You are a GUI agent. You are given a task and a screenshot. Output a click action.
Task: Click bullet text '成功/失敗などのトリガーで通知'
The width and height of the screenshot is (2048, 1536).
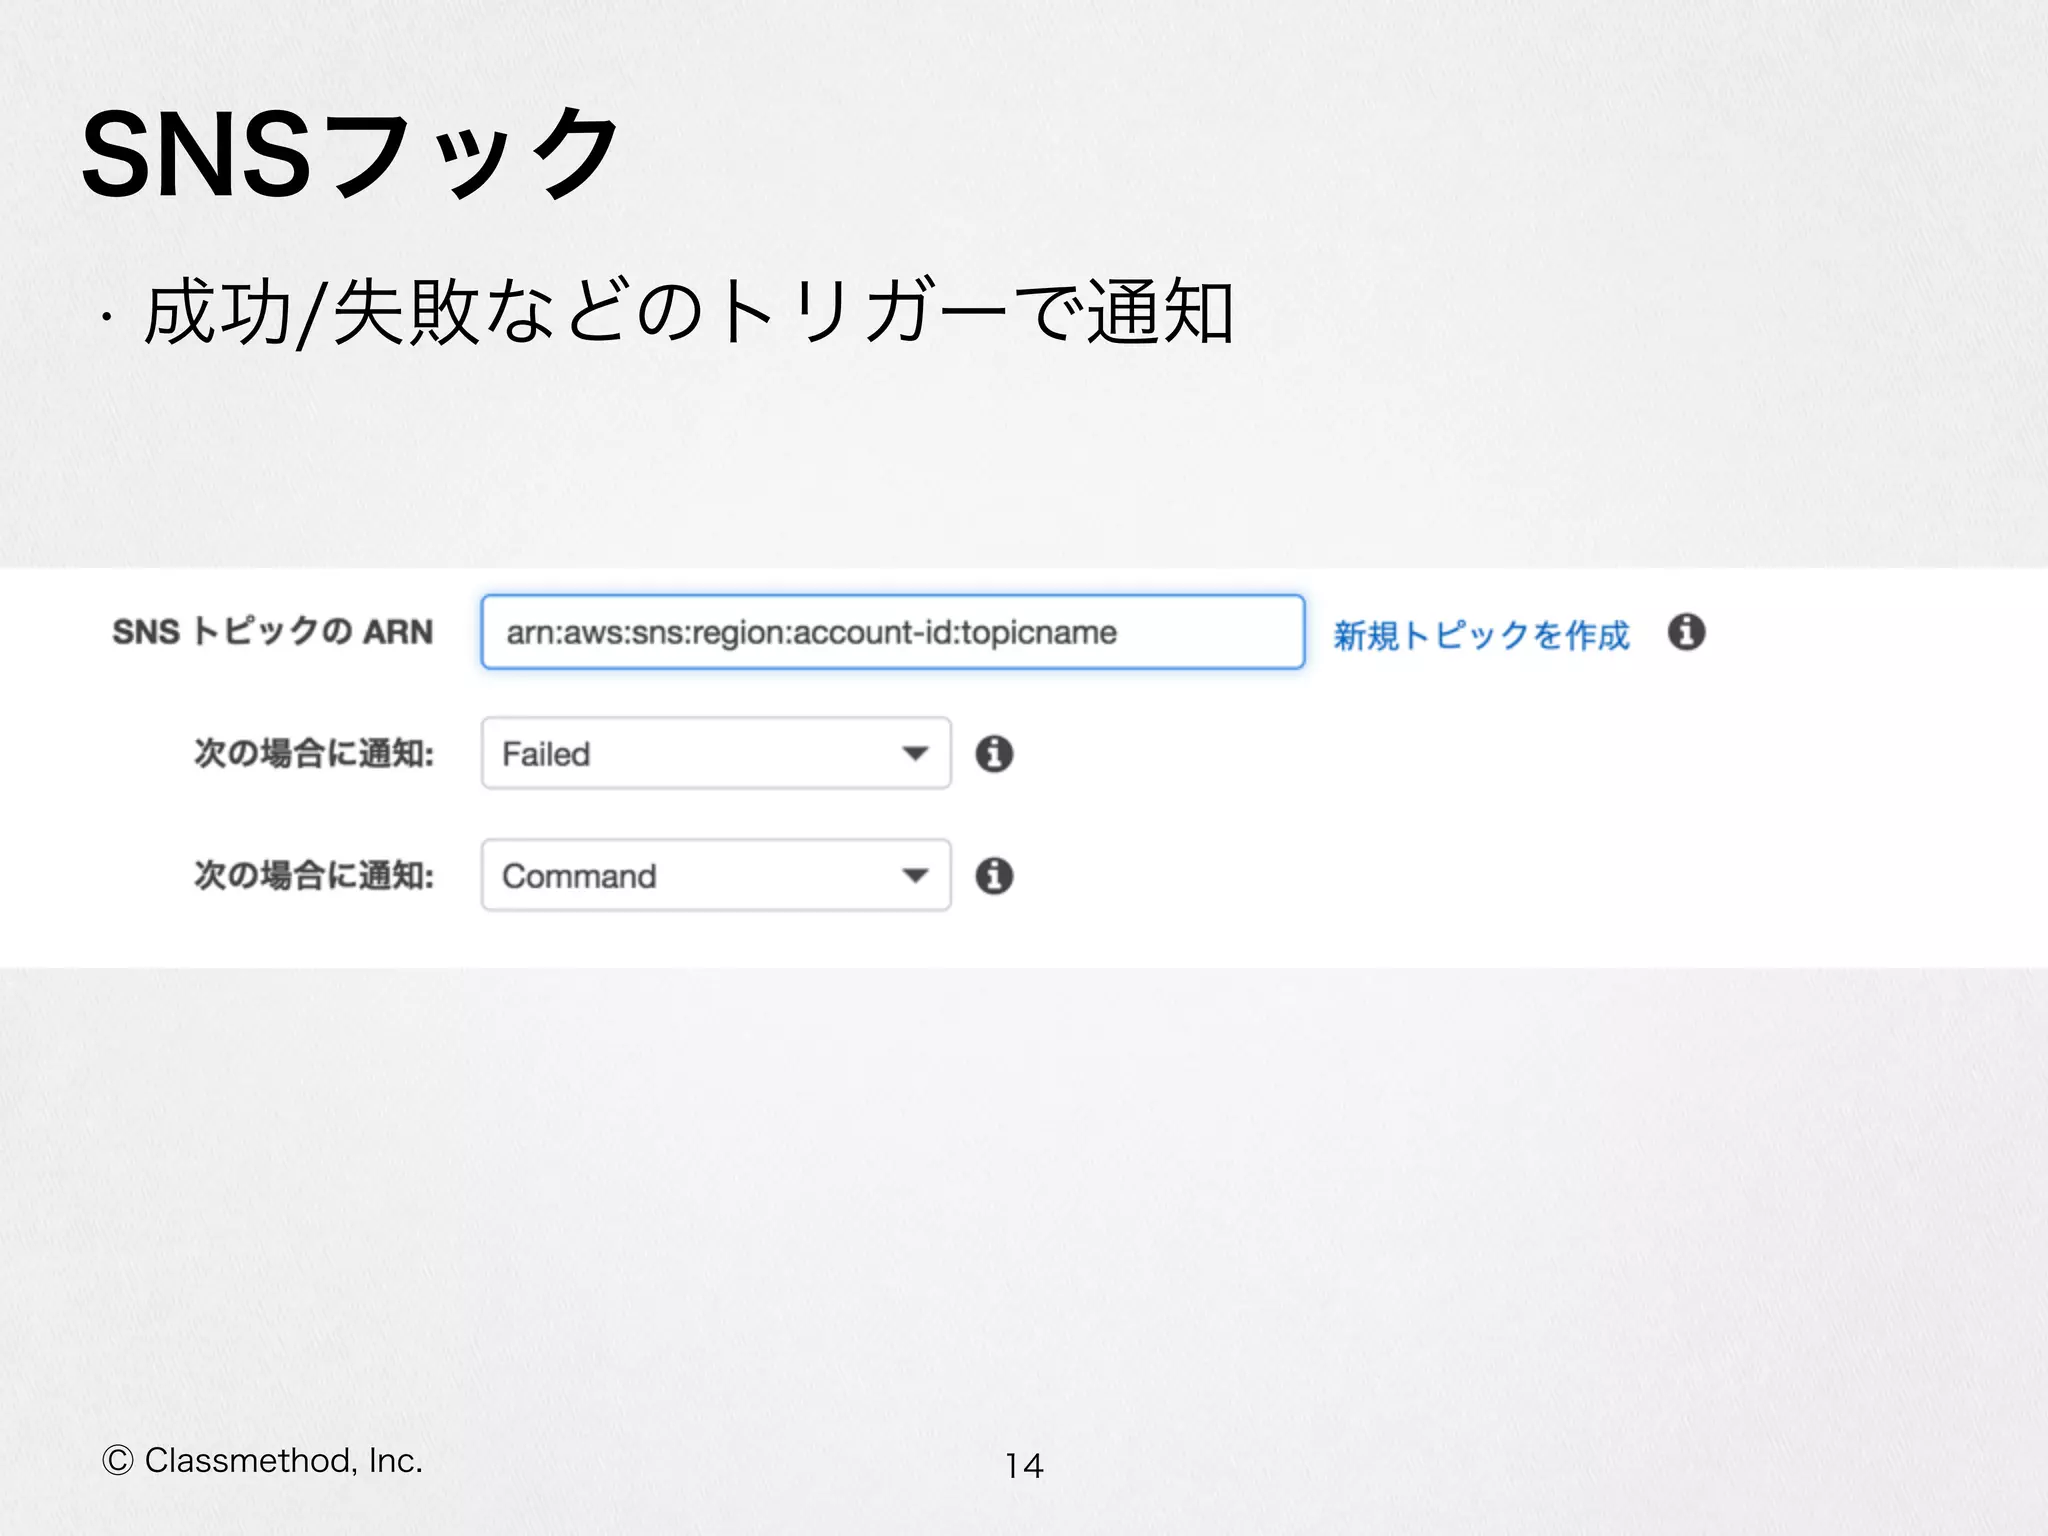point(688,312)
